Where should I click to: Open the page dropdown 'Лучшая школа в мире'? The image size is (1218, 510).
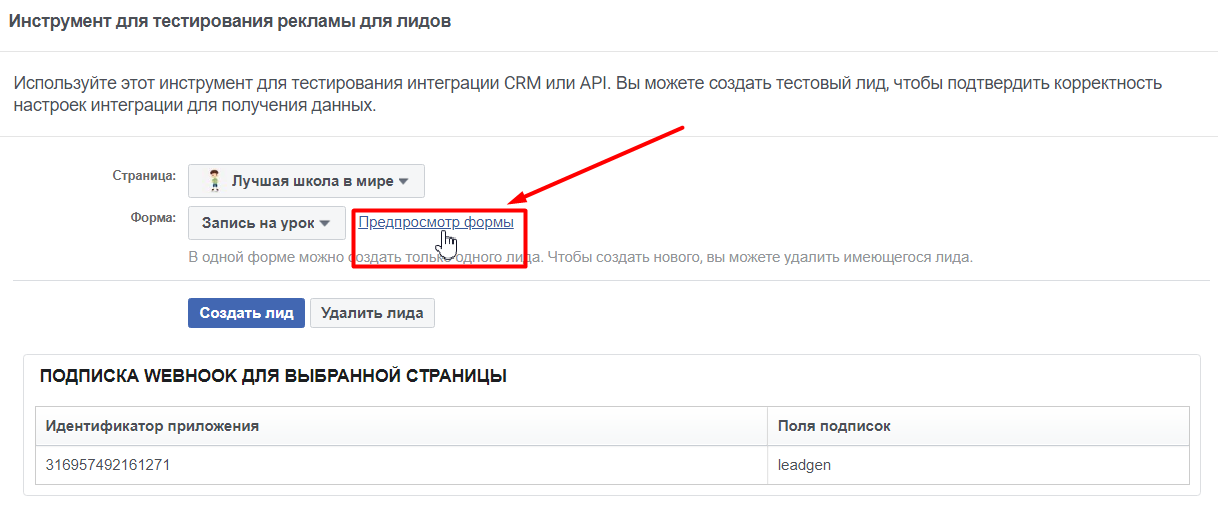pos(306,181)
